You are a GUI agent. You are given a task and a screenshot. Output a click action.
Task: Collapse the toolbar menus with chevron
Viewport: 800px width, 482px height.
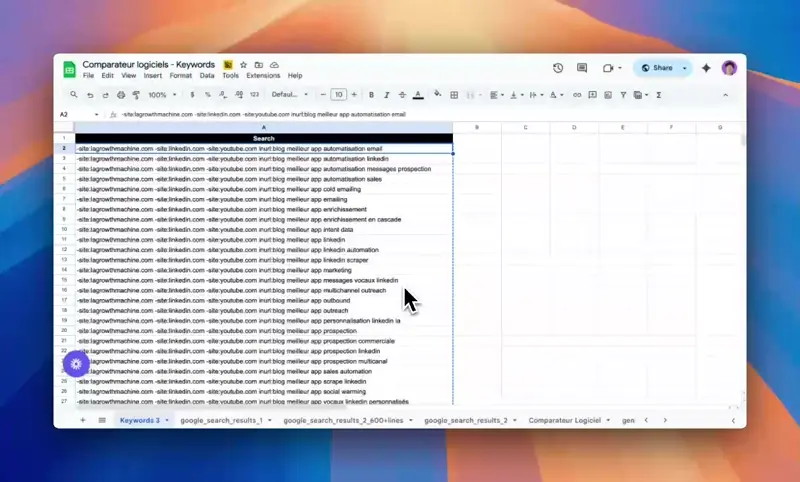[725, 95]
